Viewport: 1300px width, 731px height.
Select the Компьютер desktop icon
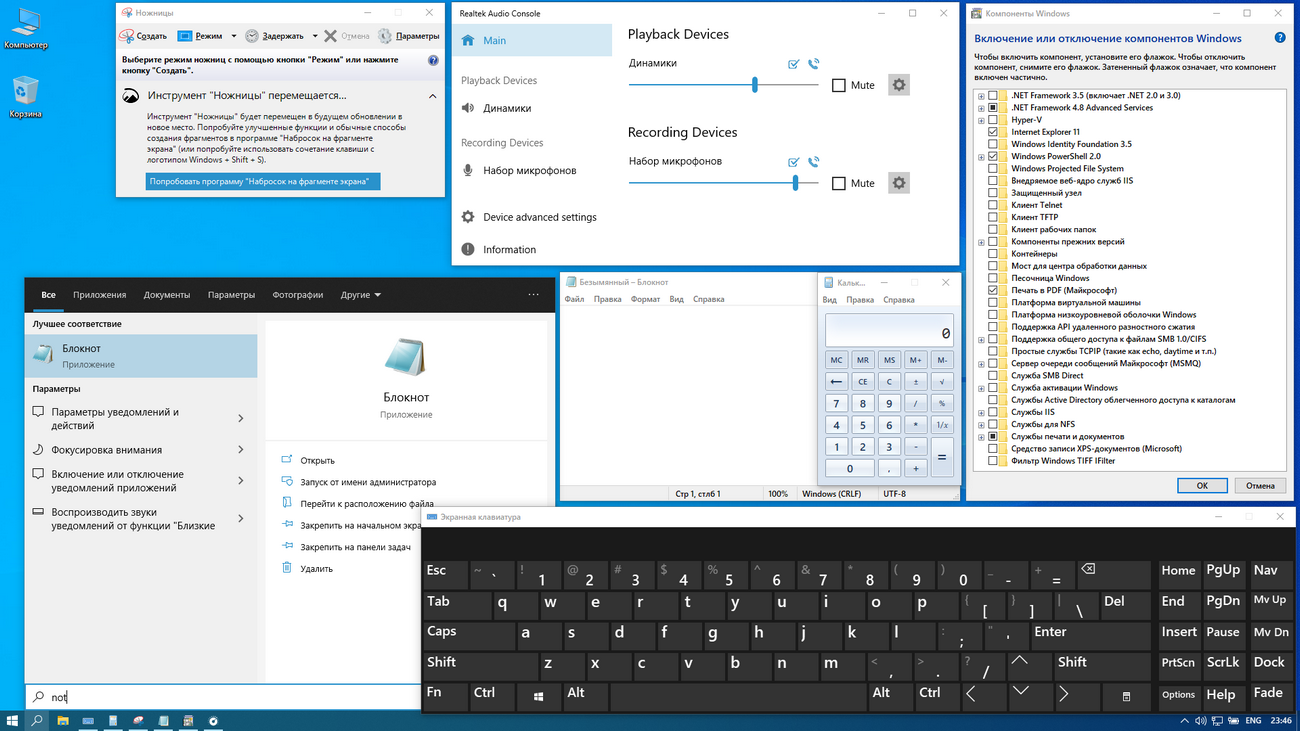click(25, 29)
